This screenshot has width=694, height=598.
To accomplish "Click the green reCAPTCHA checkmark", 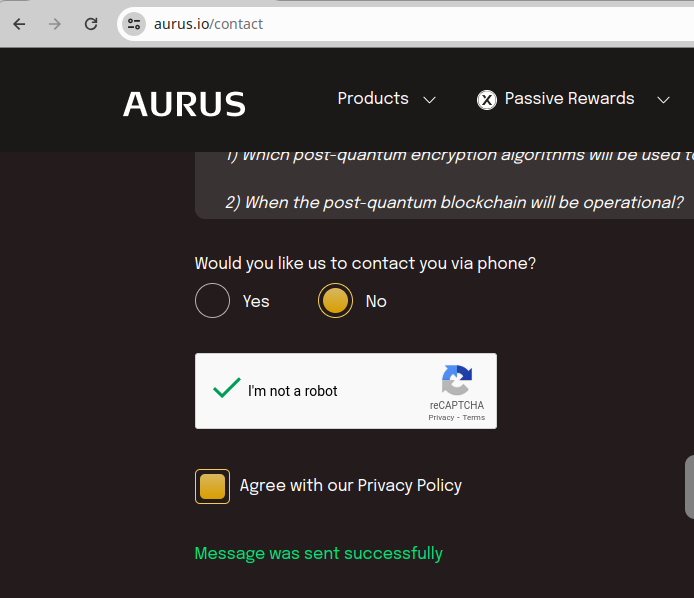I will [x=227, y=388].
